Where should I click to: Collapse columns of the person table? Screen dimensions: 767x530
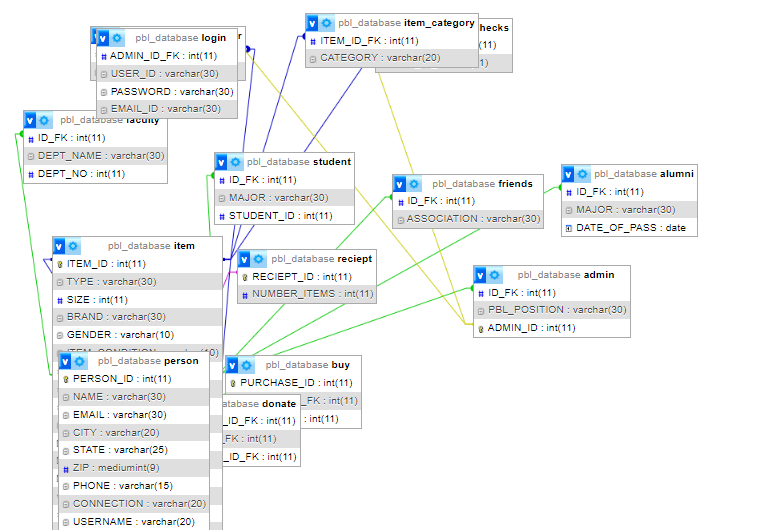coord(65,362)
